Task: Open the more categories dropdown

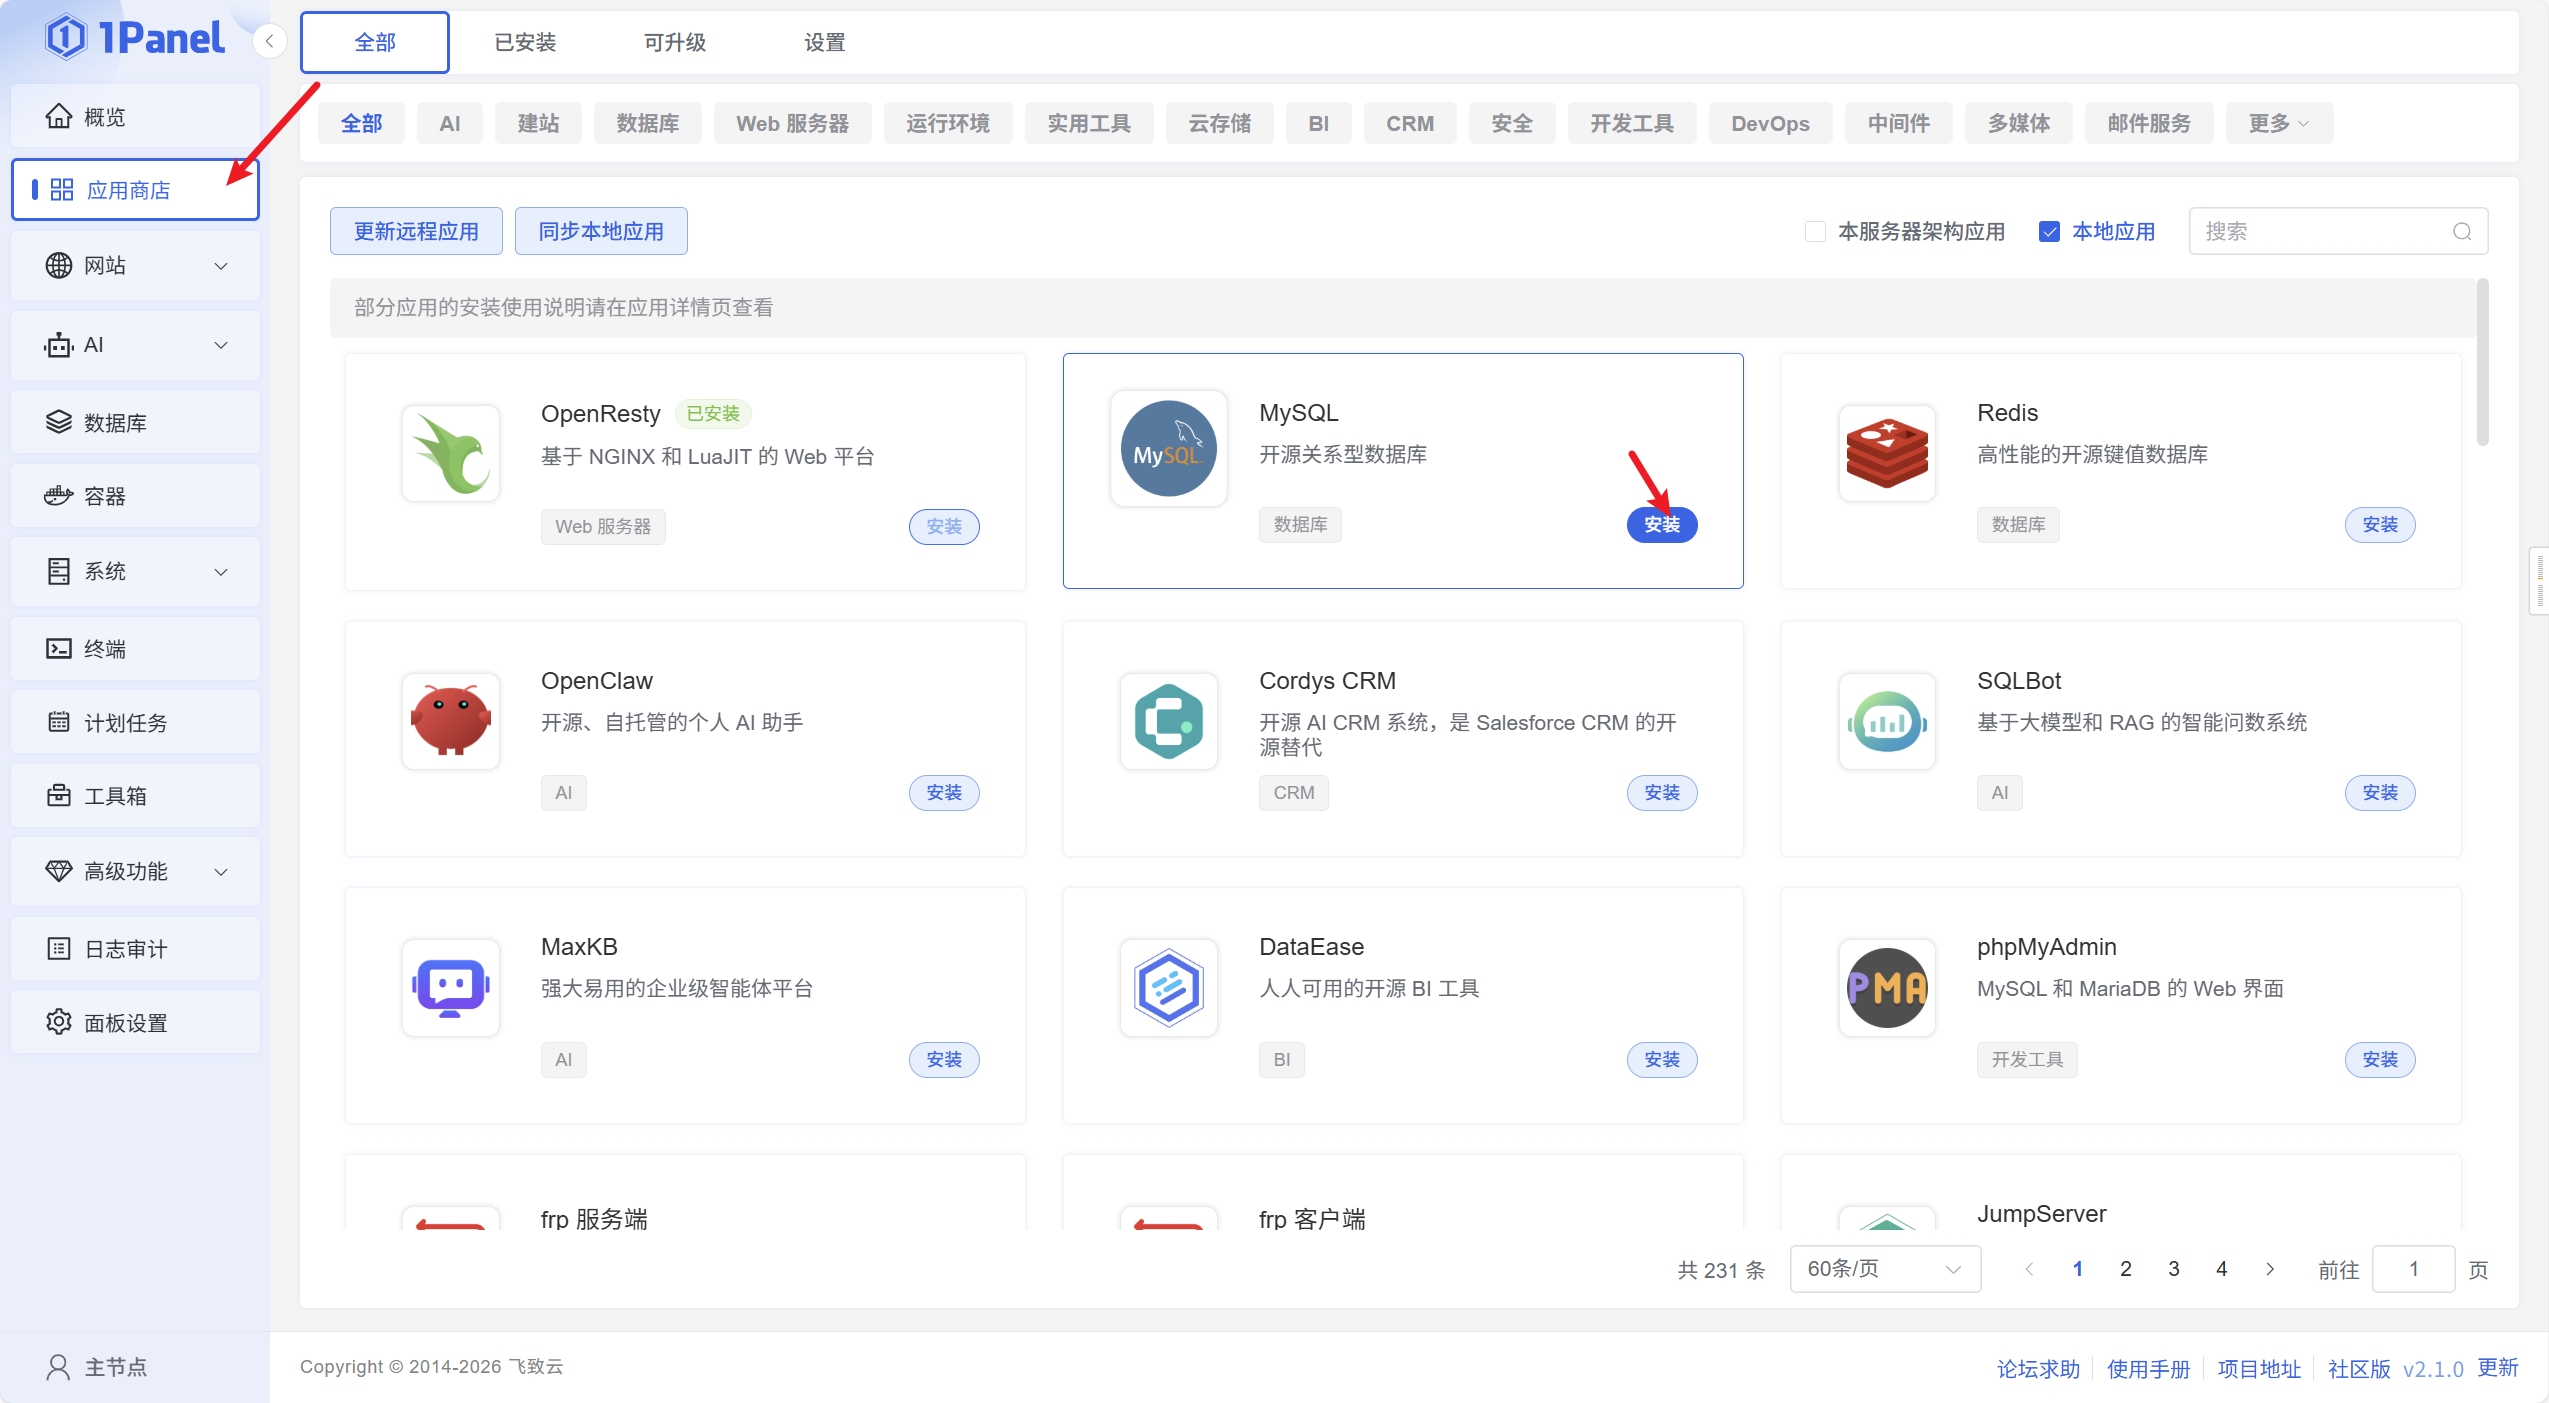Action: tap(2278, 124)
